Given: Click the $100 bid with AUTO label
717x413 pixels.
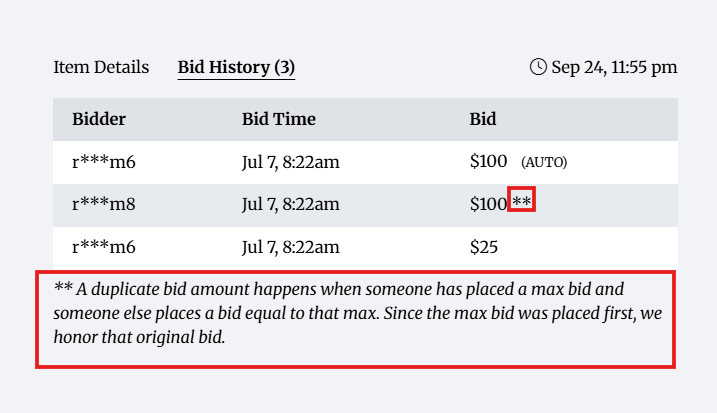Looking at the screenshot, I should coord(488,162).
